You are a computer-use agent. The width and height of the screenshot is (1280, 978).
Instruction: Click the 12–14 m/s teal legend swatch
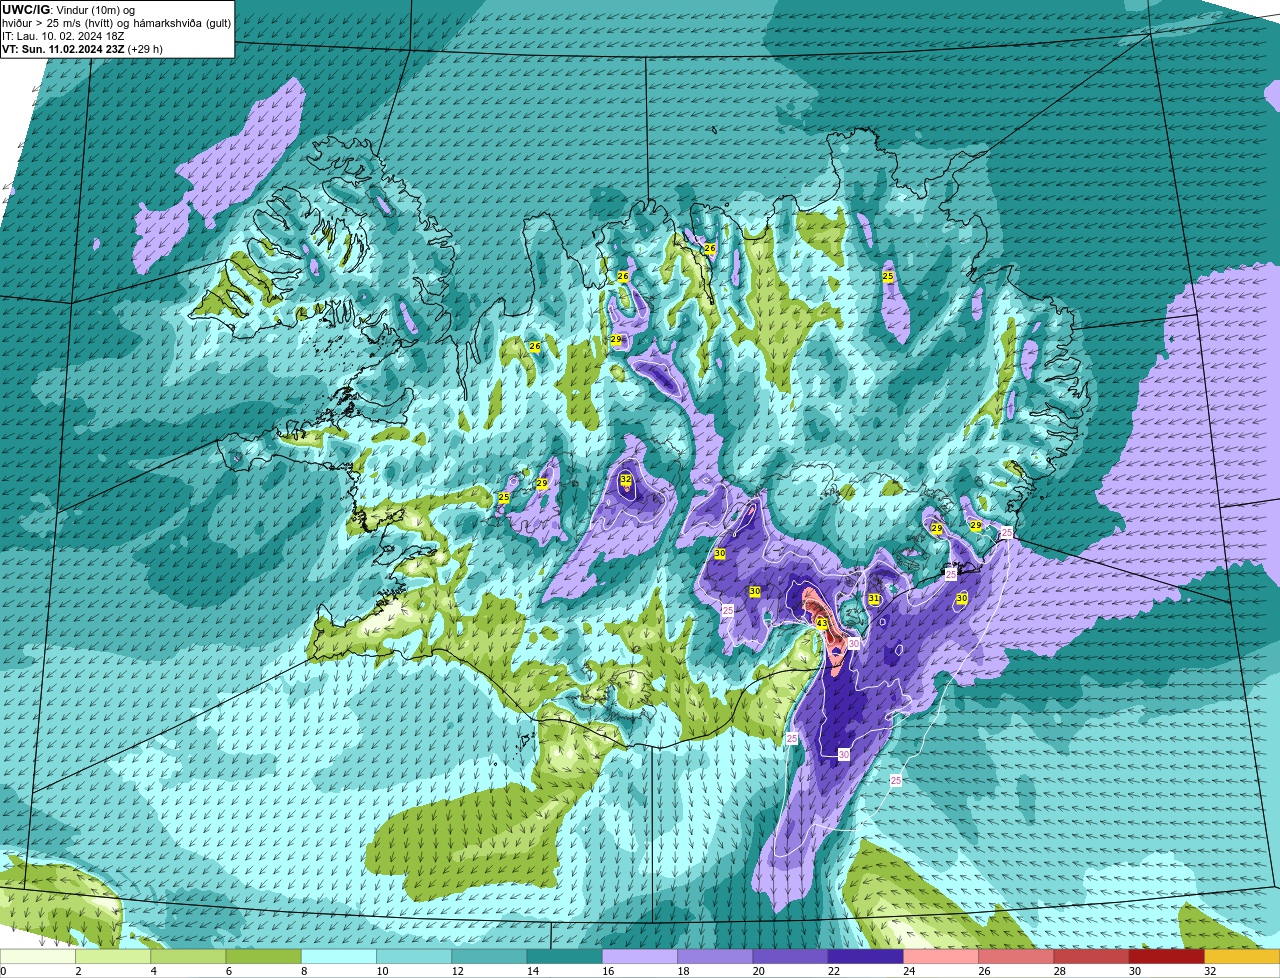[x=489, y=957]
